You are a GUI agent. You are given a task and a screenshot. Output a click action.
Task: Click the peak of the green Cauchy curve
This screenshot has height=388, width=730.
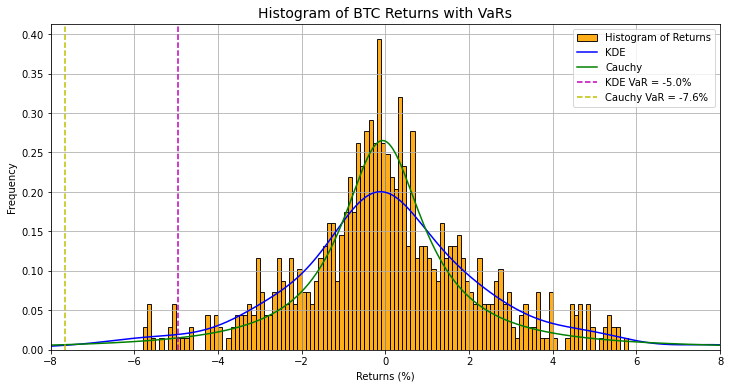(383, 141)
